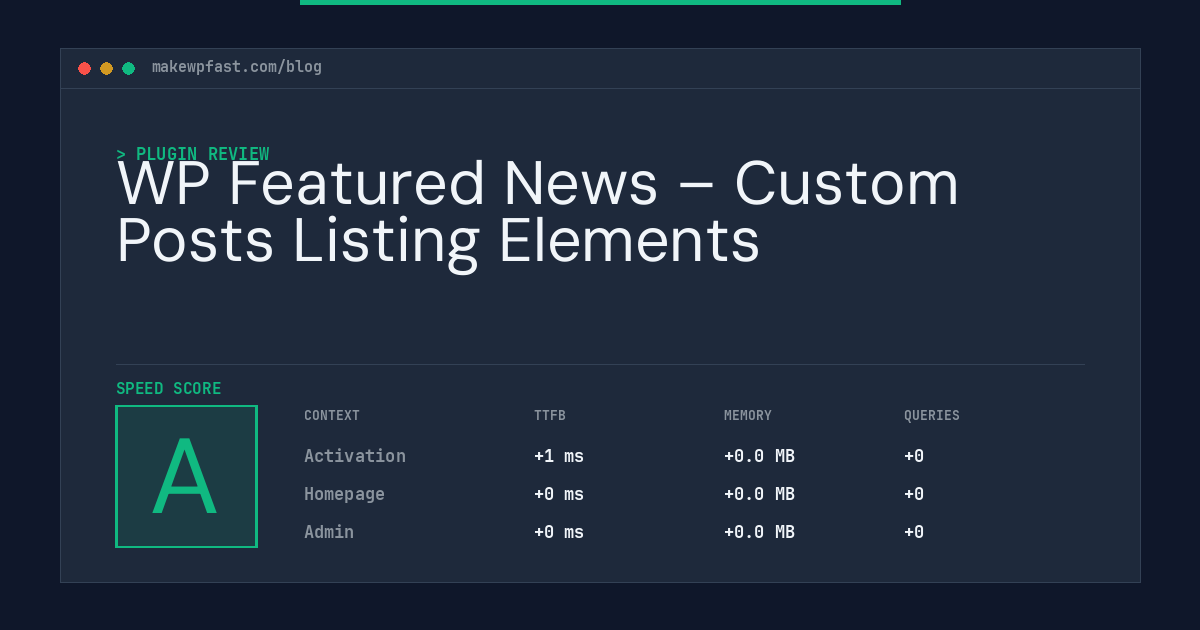The image size is (1200, 630).
Task: Select the 'Homepage' row label
Action: pyautogui.click(x=344, y=494)
